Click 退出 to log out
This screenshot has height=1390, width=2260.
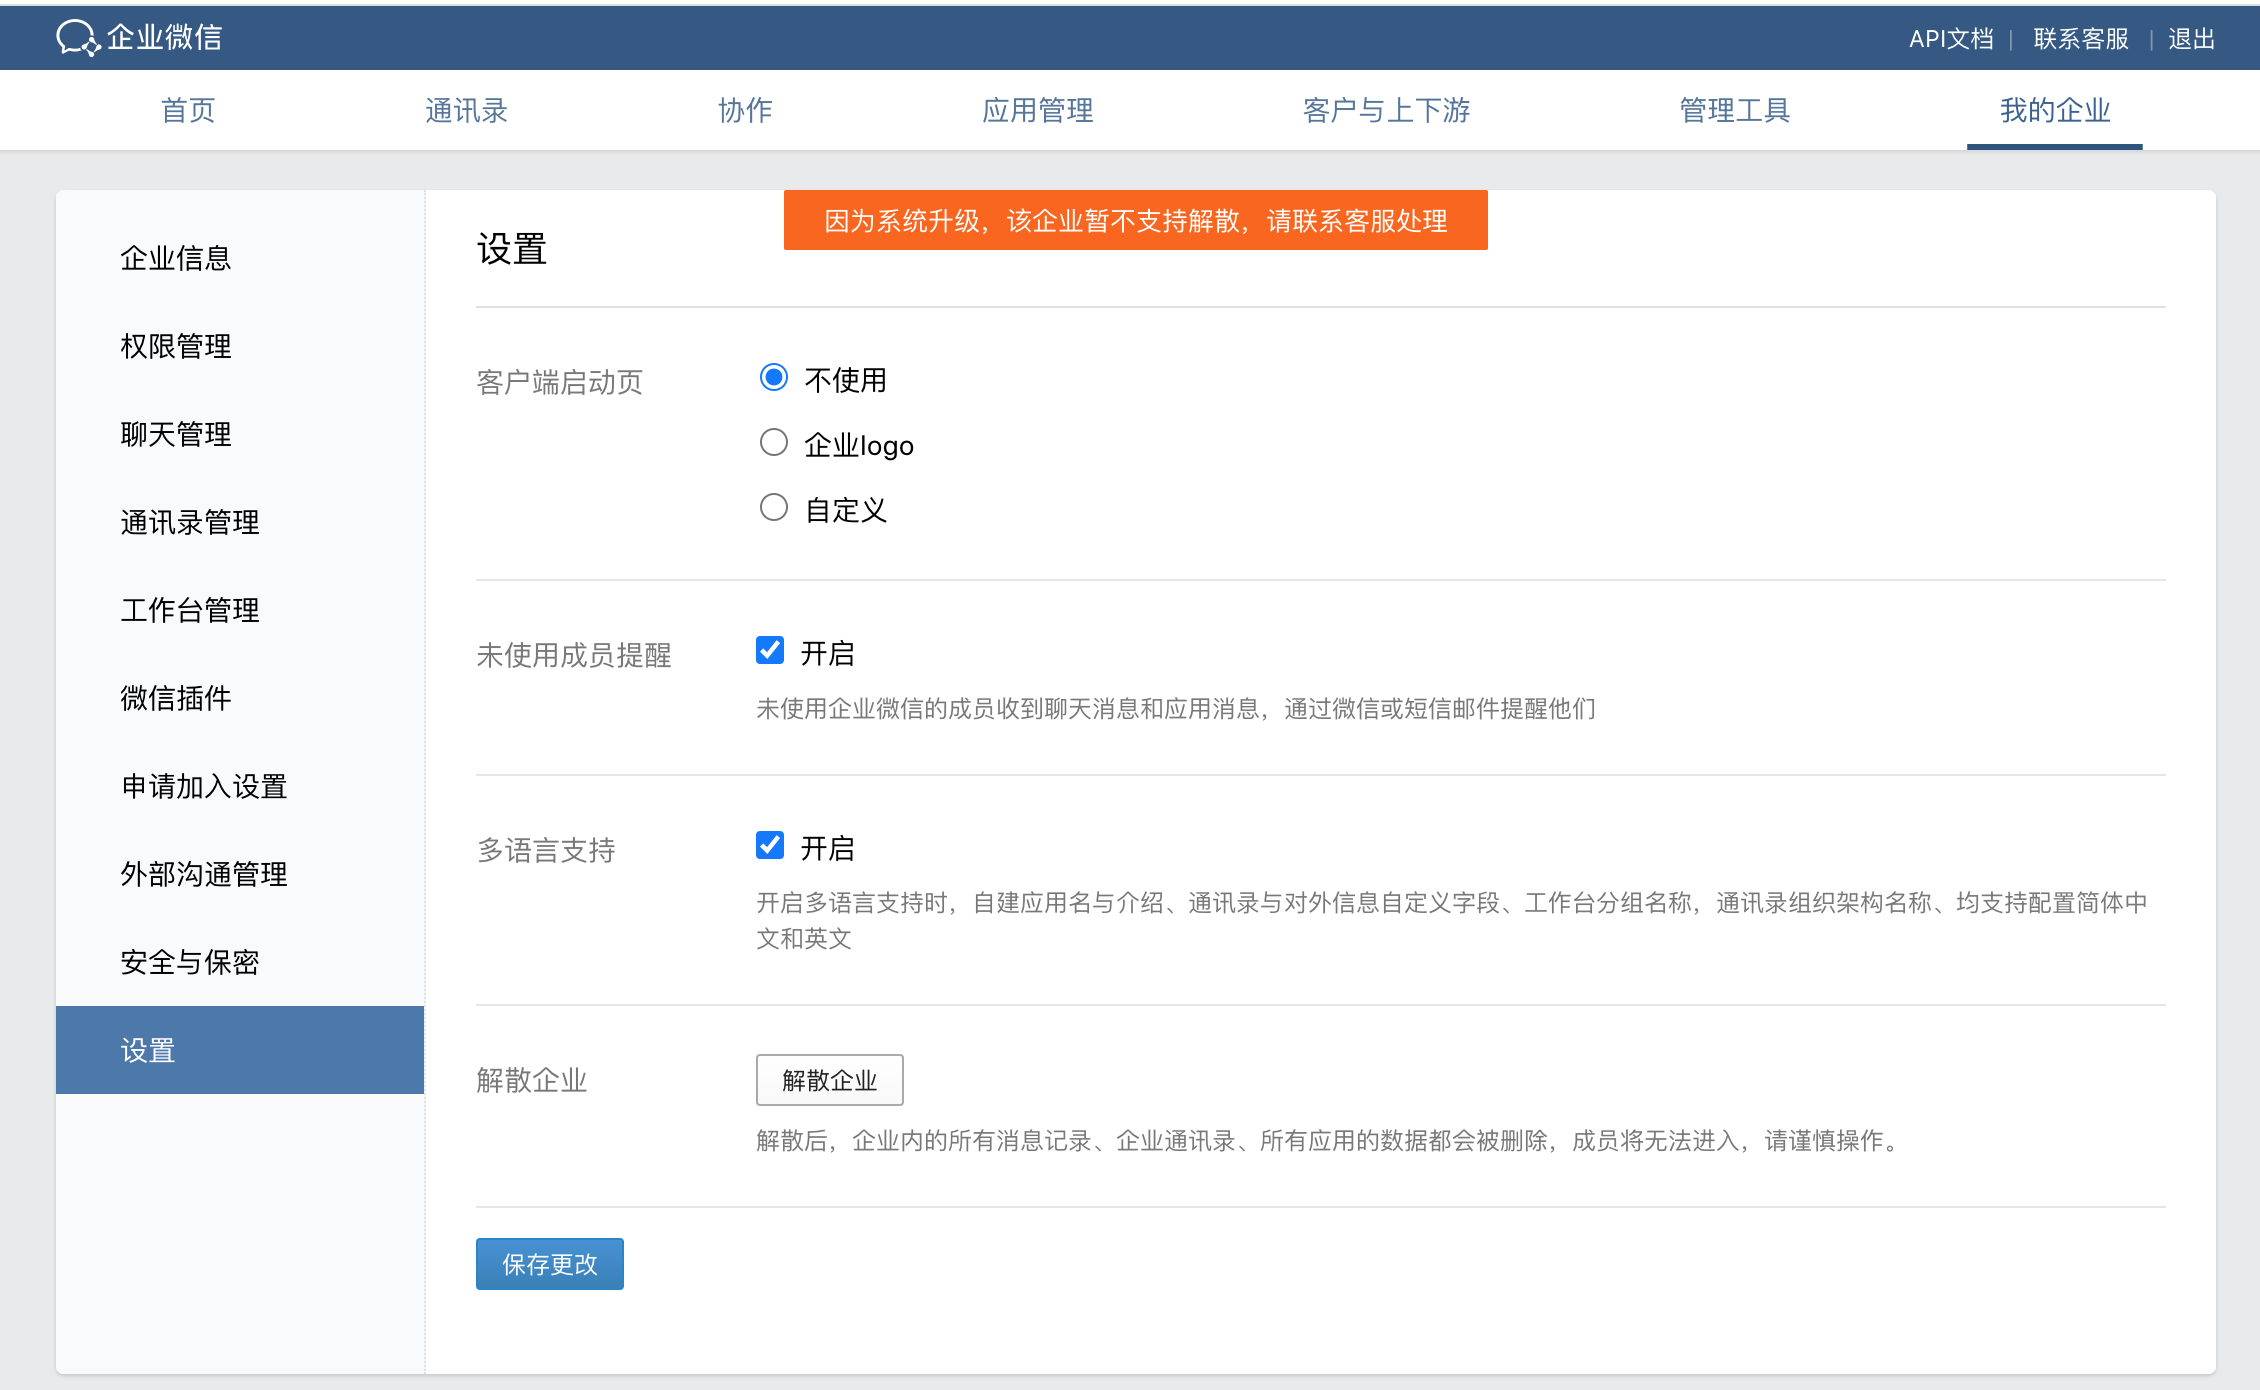click(x=2191, y=39)
